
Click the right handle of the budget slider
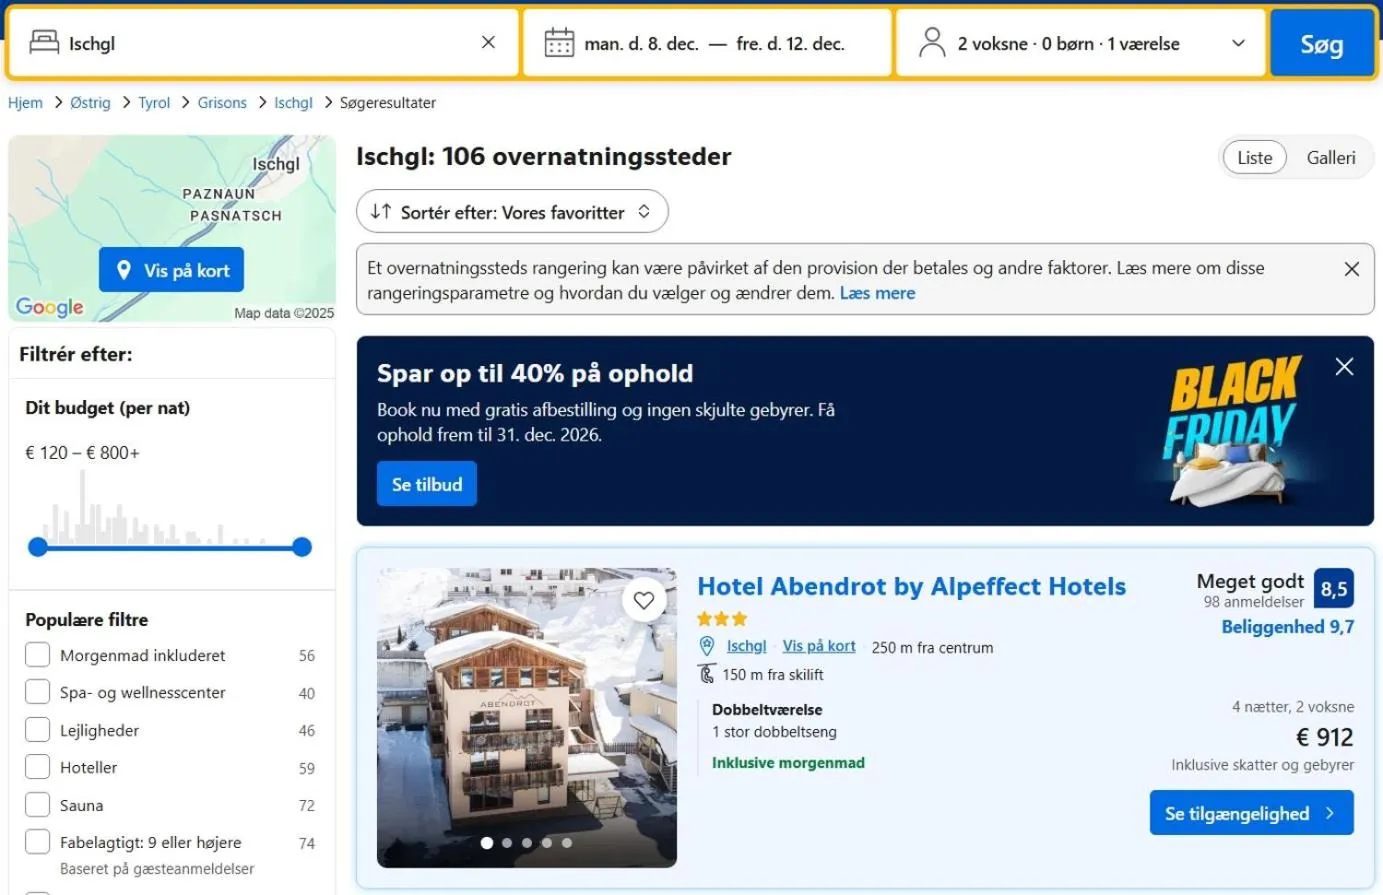(x=300, y=547)
